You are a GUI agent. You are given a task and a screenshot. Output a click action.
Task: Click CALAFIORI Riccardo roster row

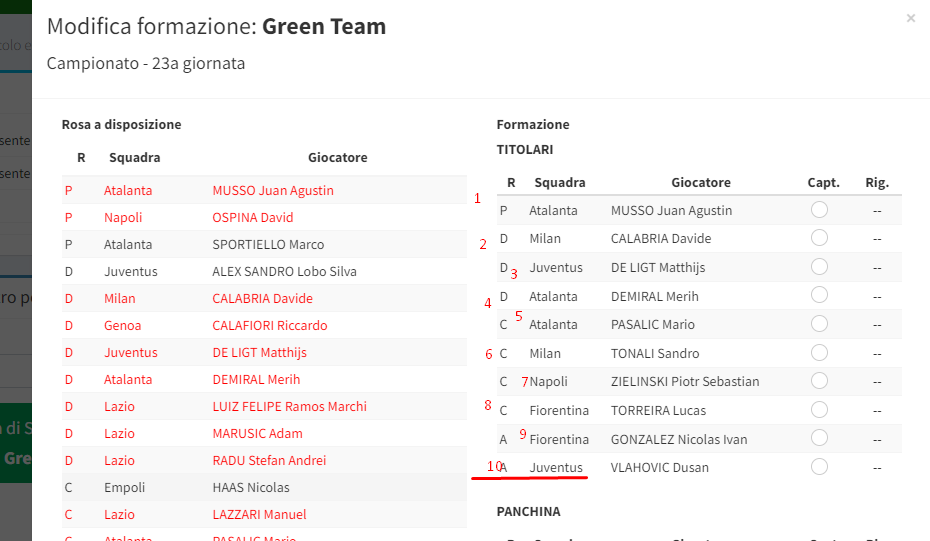(x=269, y=325)
